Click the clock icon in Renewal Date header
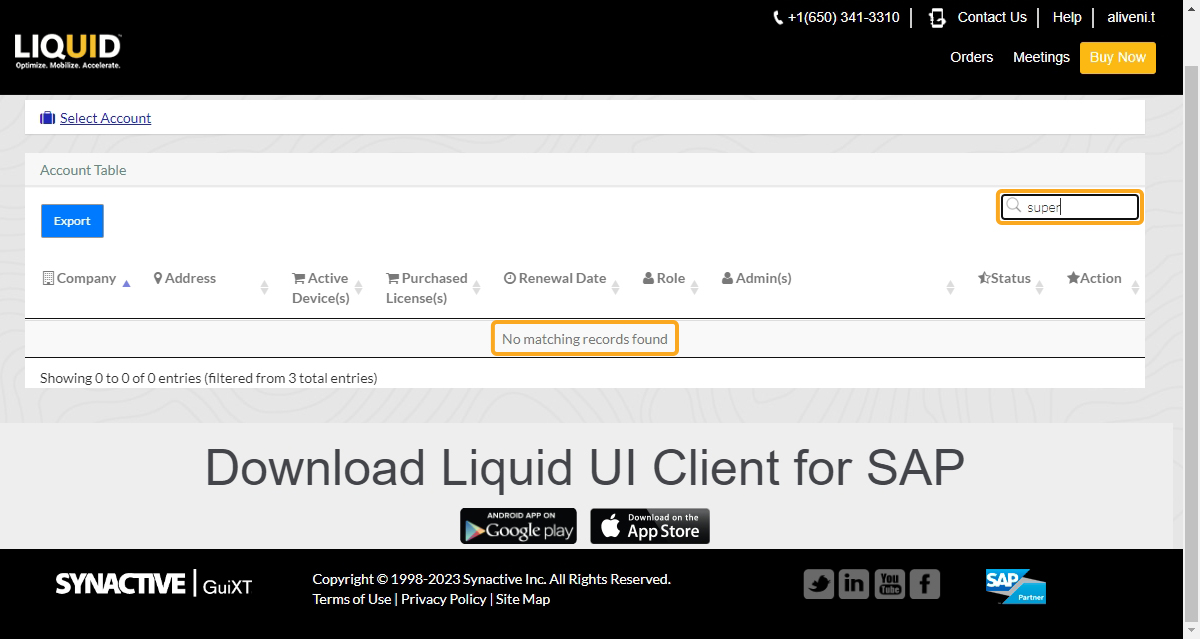 tap(509, 278)
